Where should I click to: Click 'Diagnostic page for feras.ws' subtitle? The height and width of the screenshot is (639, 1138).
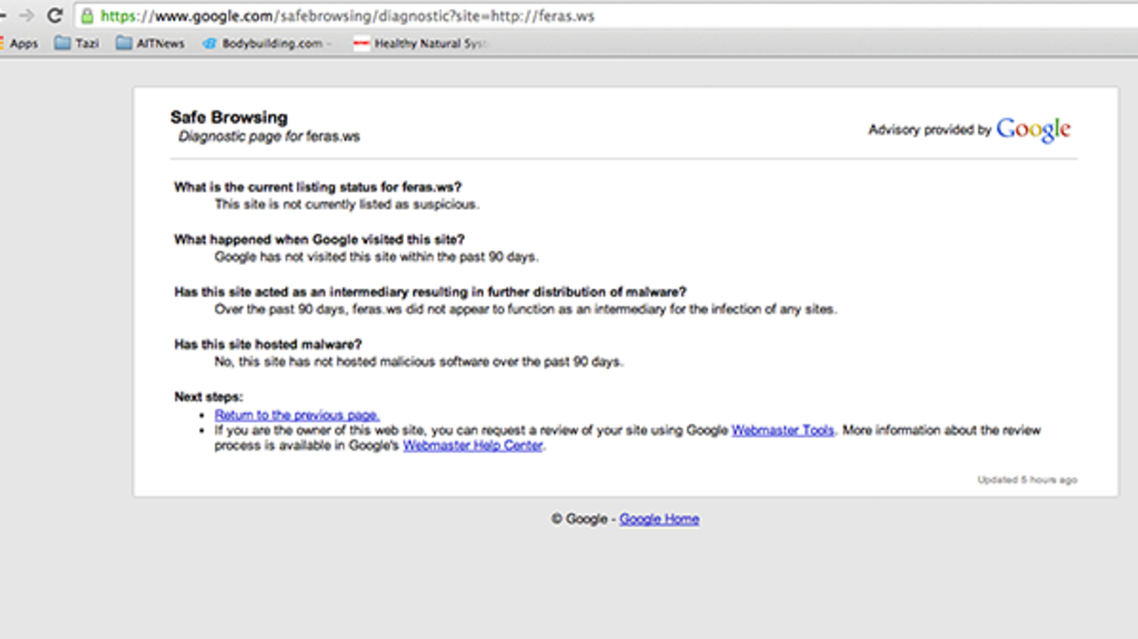coord(269,137)
